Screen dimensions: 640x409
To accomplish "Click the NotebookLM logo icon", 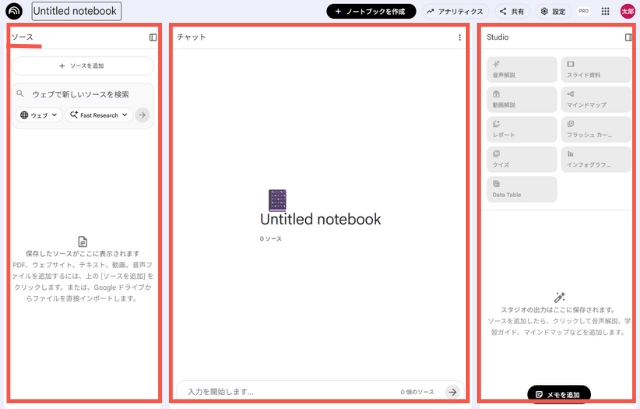I will pos(15,12).
